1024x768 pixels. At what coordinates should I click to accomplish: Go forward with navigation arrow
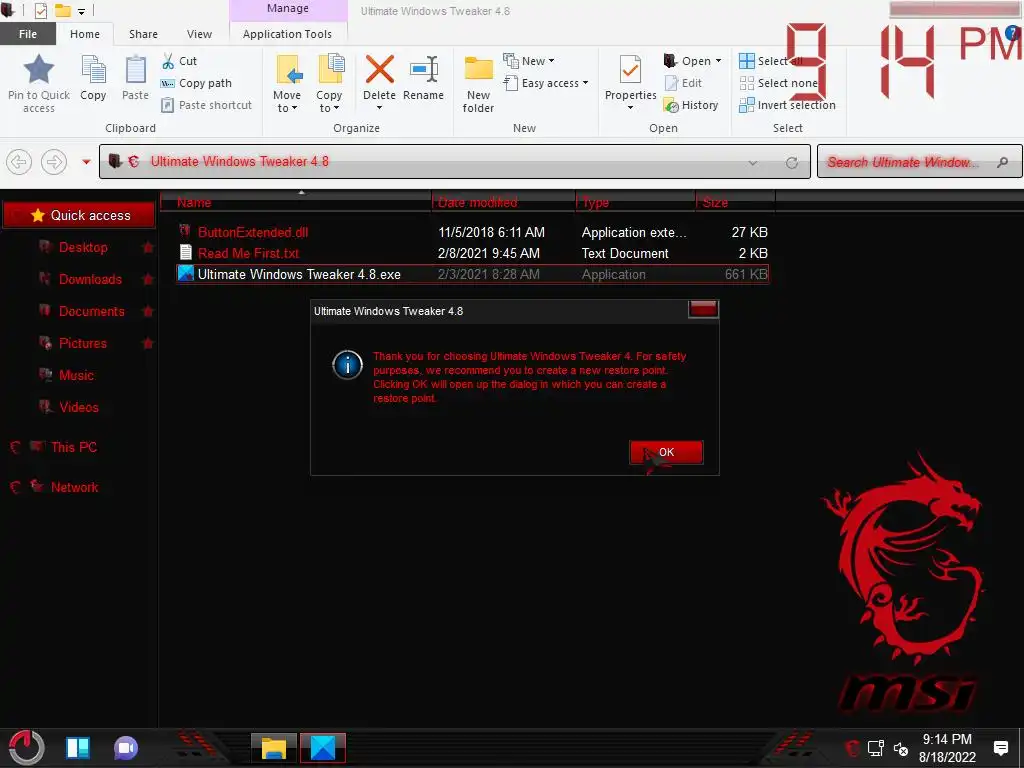pos(54,161)
